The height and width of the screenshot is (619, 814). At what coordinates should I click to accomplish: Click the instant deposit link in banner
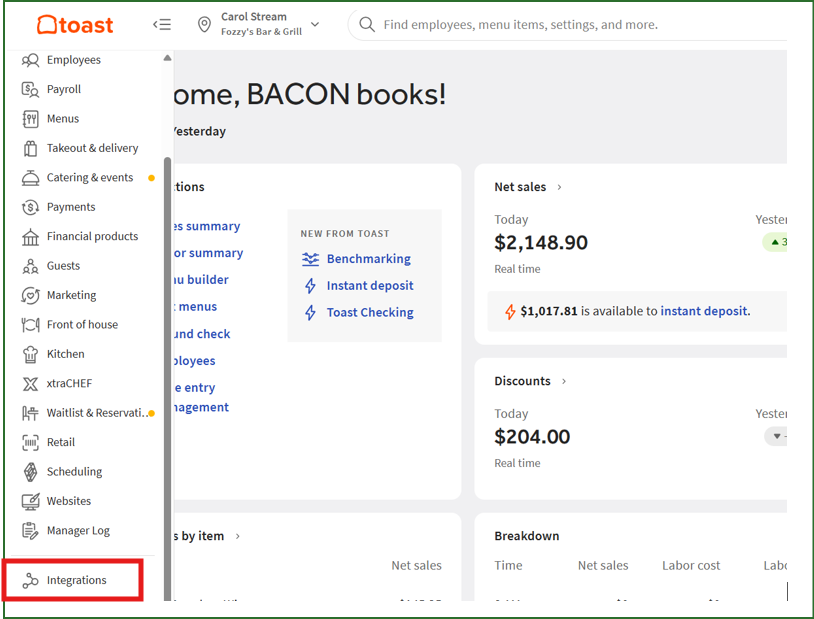[x=704, y=311]
